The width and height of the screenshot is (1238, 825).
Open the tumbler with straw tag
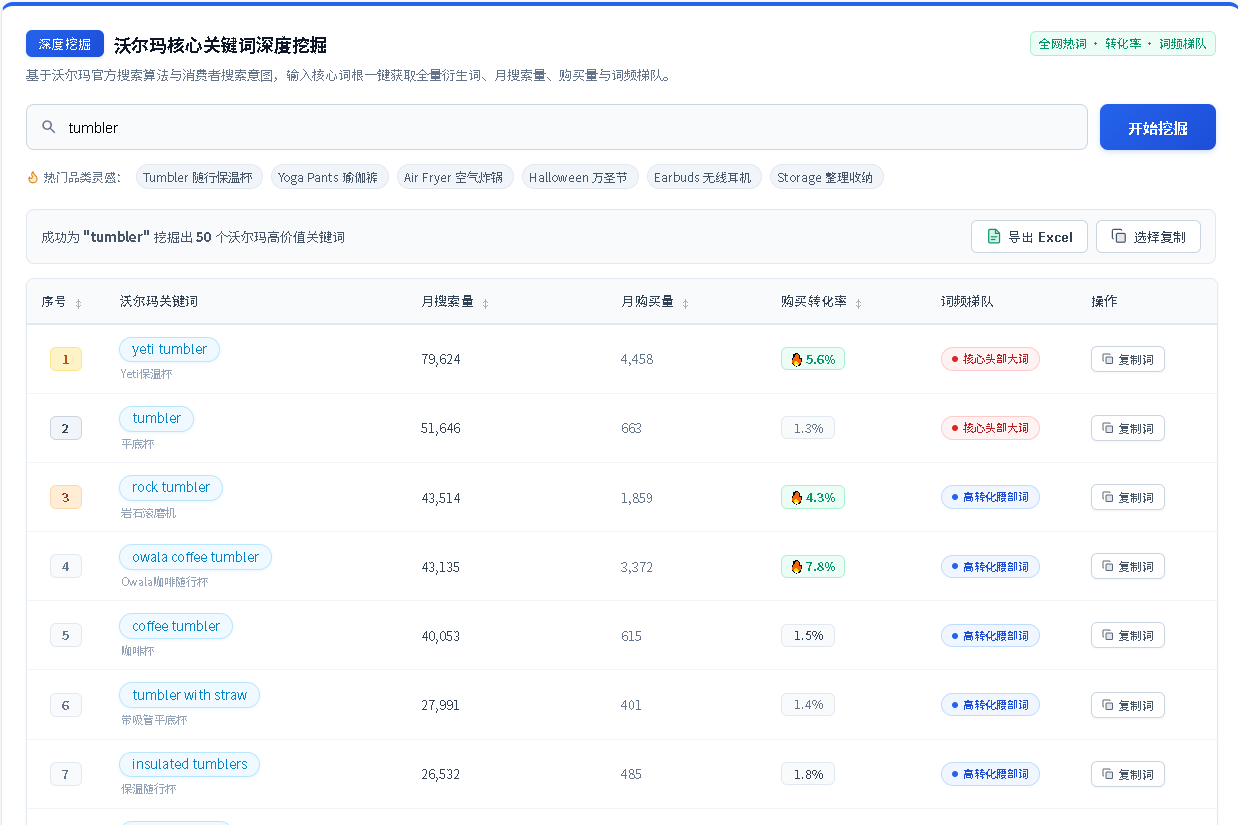coord(189,695)
